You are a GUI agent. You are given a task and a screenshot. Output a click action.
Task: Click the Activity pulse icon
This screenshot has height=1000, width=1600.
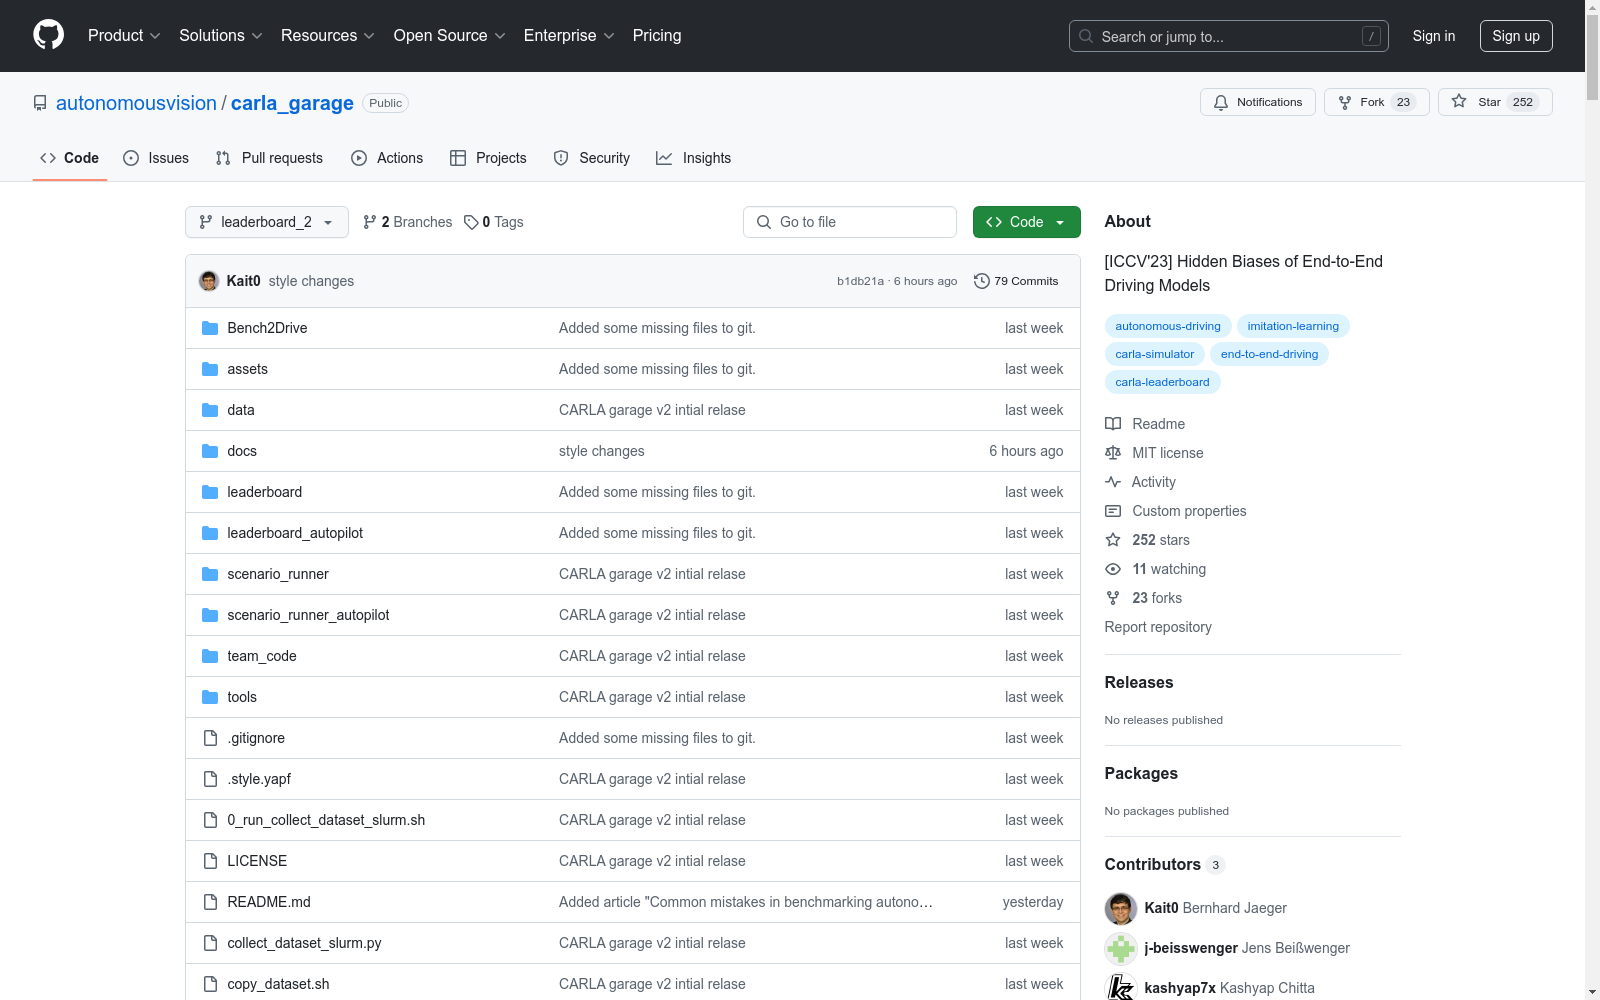click(1113, 482)
